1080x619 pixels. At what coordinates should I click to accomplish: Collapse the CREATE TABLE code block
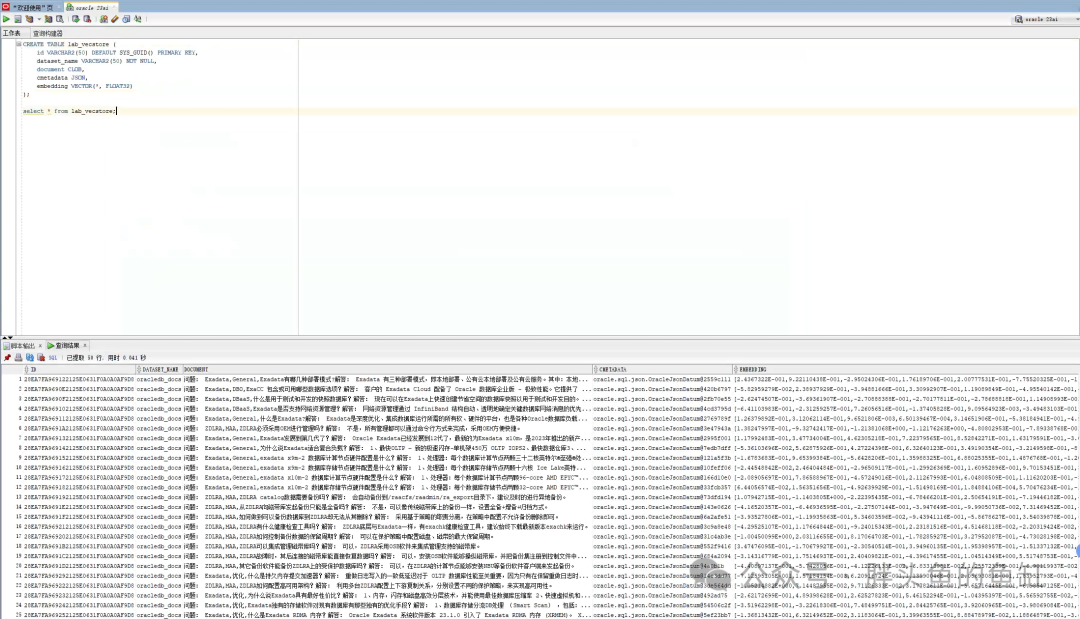pos(19,44)
